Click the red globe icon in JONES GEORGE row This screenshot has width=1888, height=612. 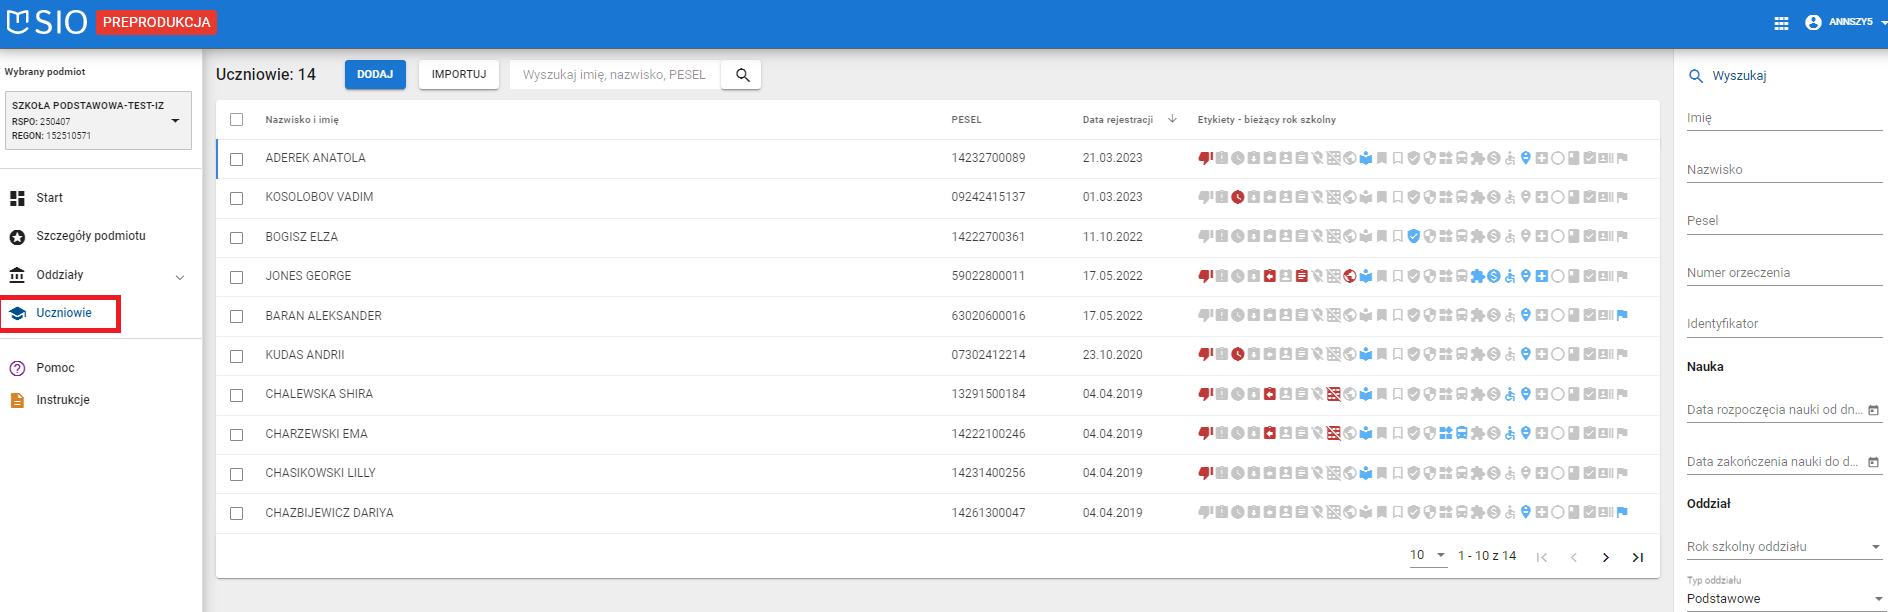pos(1350,276)
